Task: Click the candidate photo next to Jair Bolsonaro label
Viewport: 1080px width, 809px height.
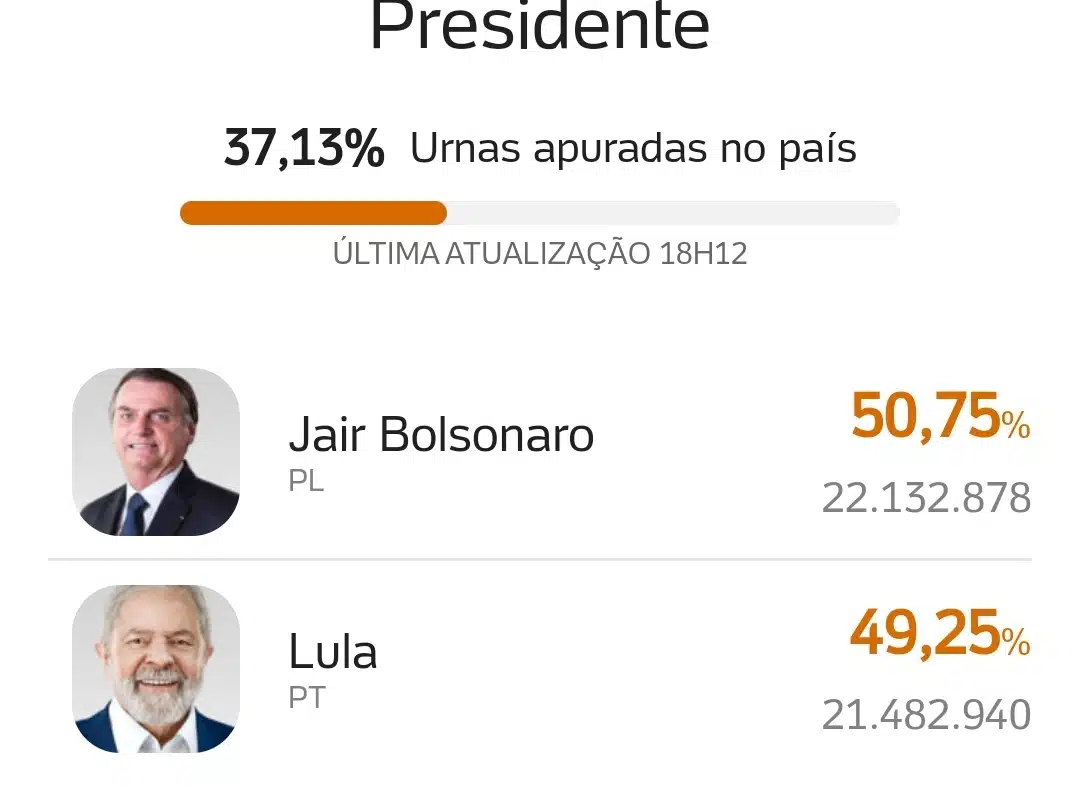Action: click(x=156, y=452)
